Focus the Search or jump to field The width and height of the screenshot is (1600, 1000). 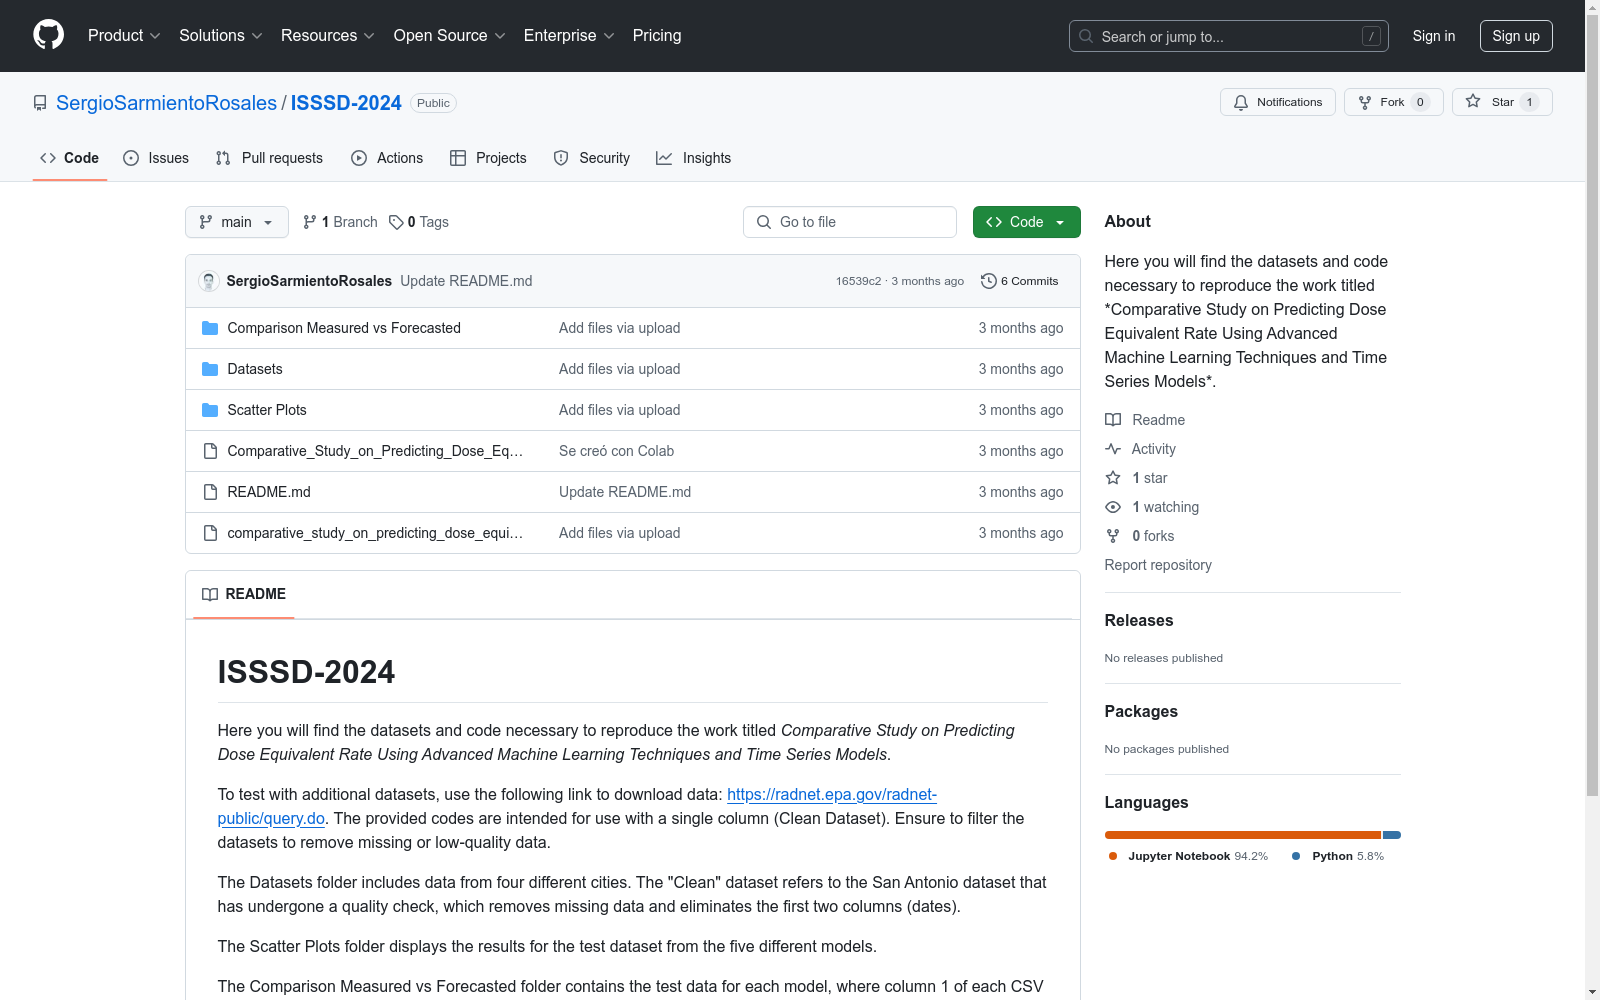(1228, 36)
